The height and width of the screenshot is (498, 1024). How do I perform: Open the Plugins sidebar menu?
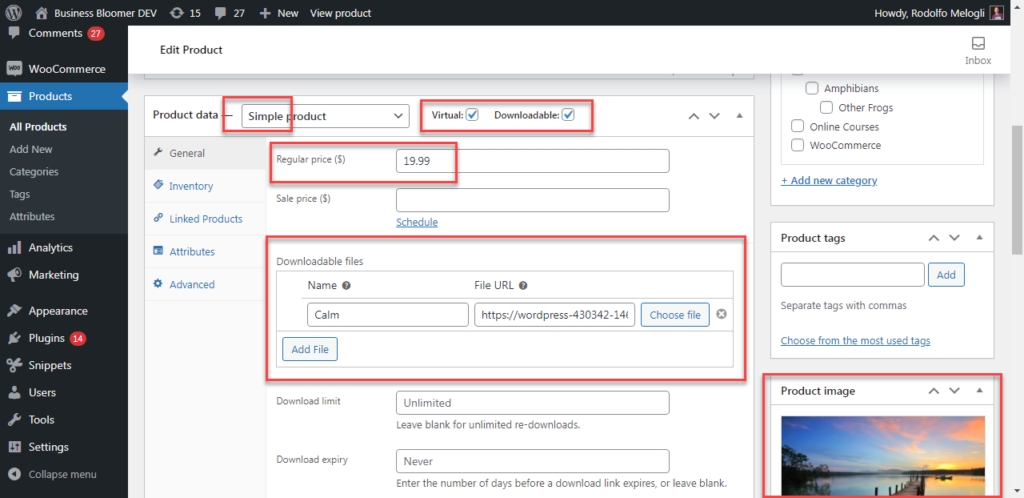point(46,338)
